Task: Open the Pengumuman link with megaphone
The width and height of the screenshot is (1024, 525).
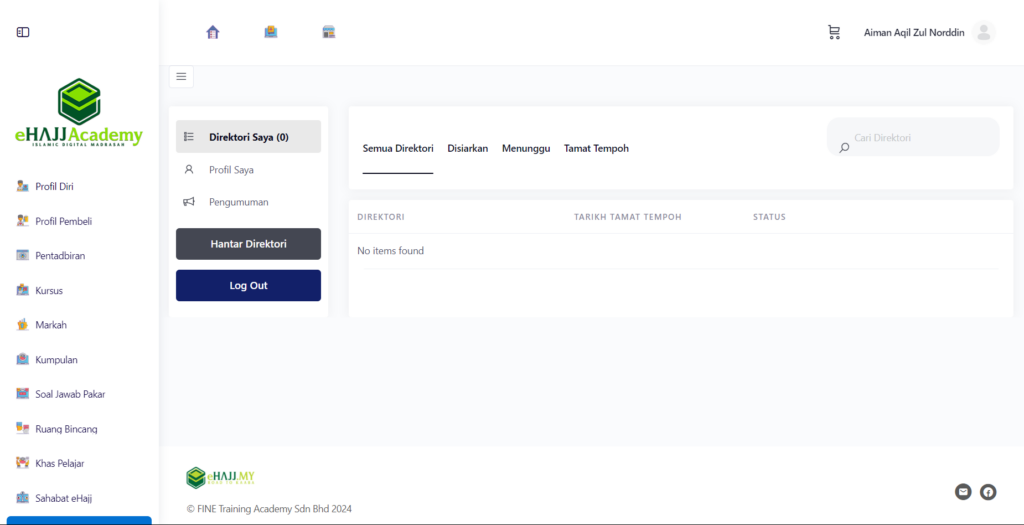Action: 238,202
